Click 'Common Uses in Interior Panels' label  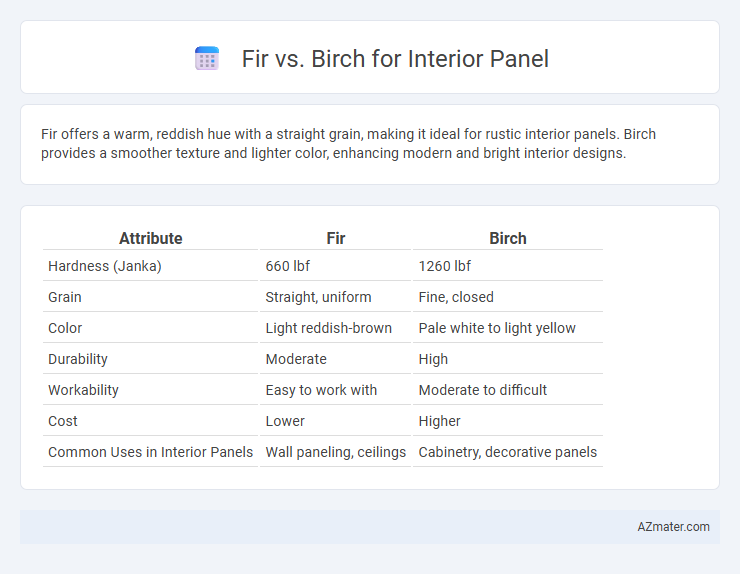pos(151,452)
